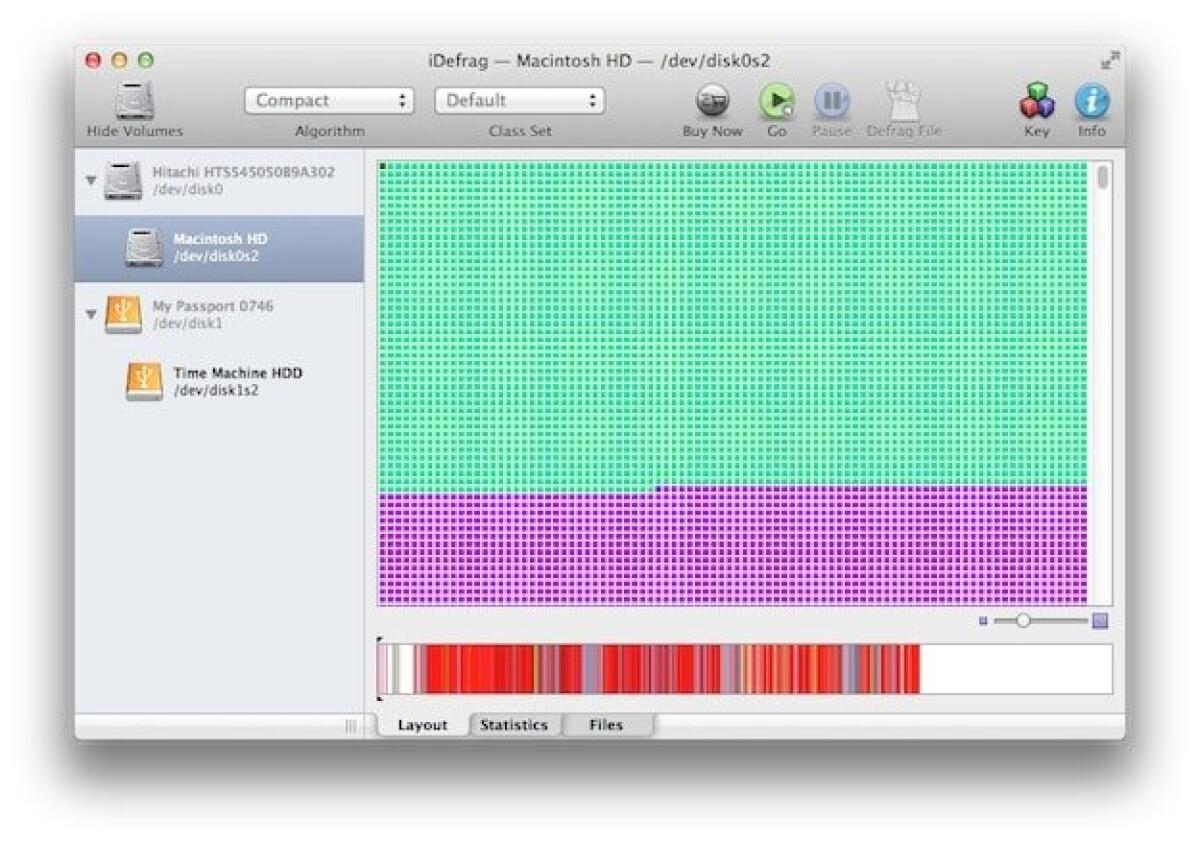
Task: Select the Layout tab
Action: [x=423, y=724]
